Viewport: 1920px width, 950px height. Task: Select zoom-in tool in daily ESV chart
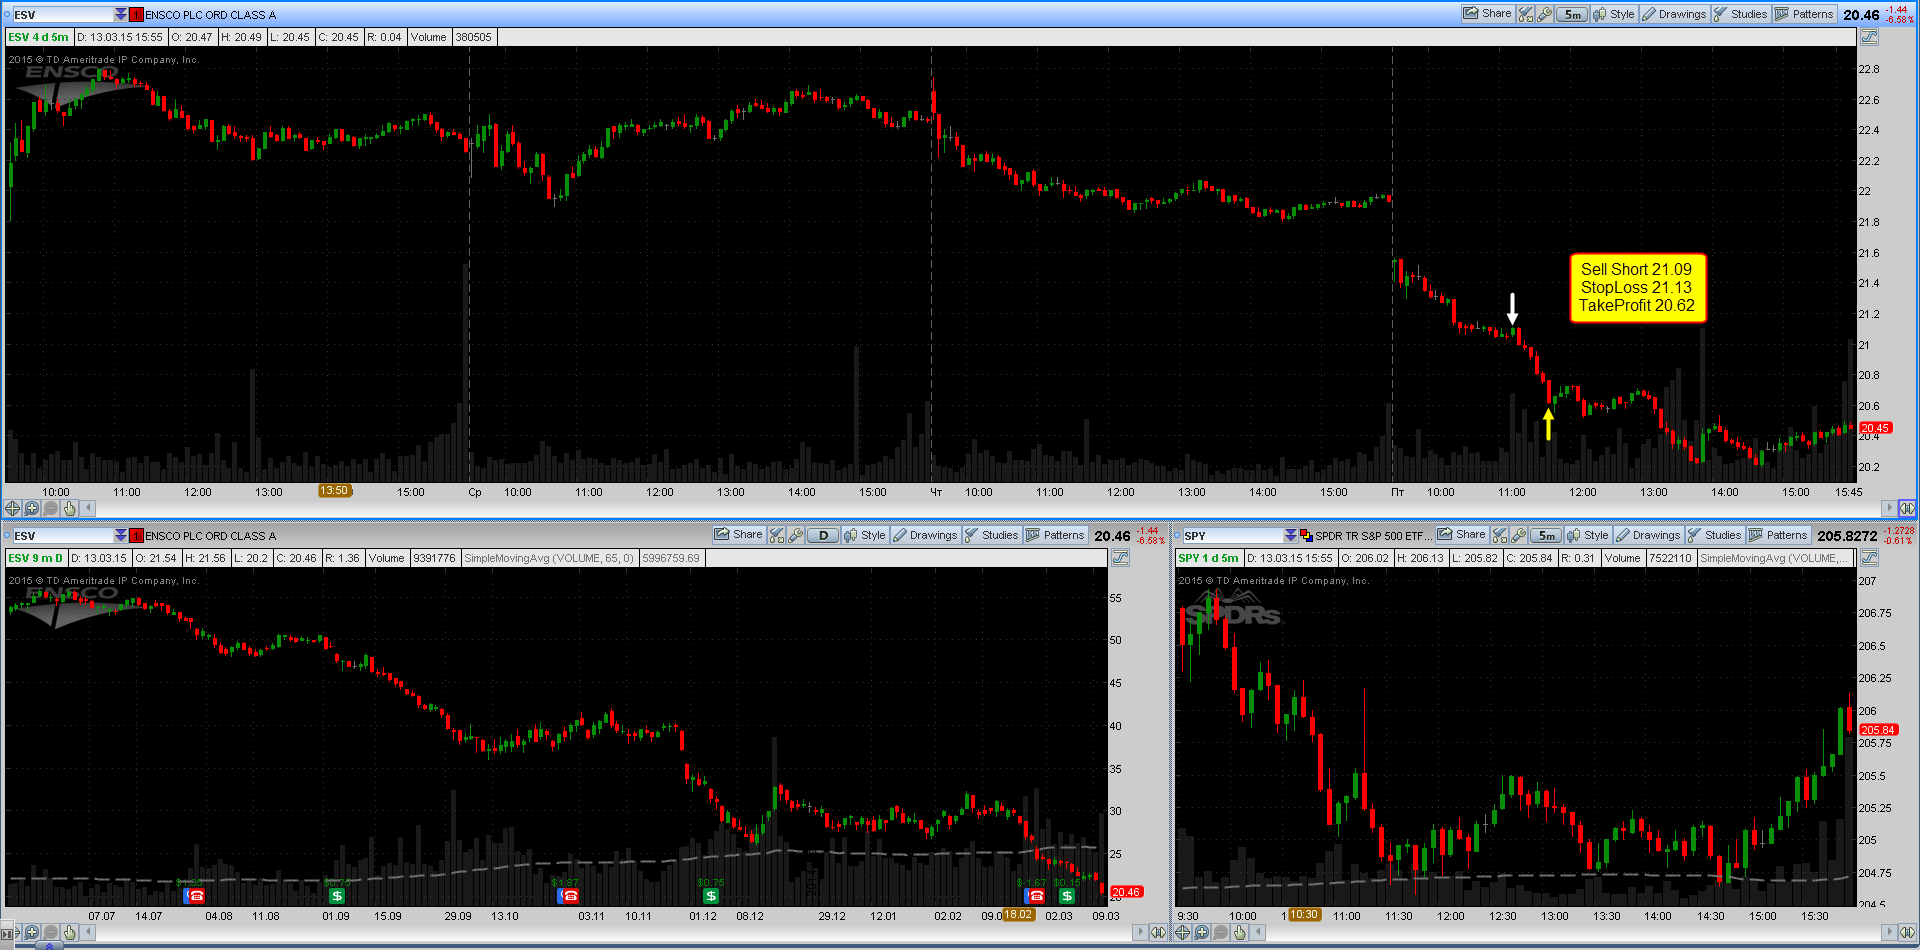pos(32,932)
